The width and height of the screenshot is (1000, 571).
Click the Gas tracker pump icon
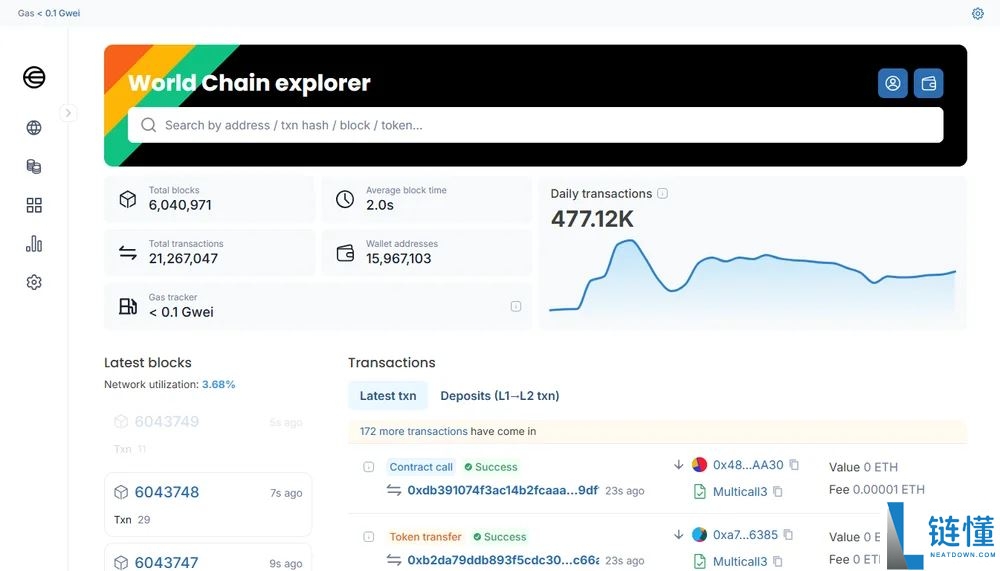point(128,306)
